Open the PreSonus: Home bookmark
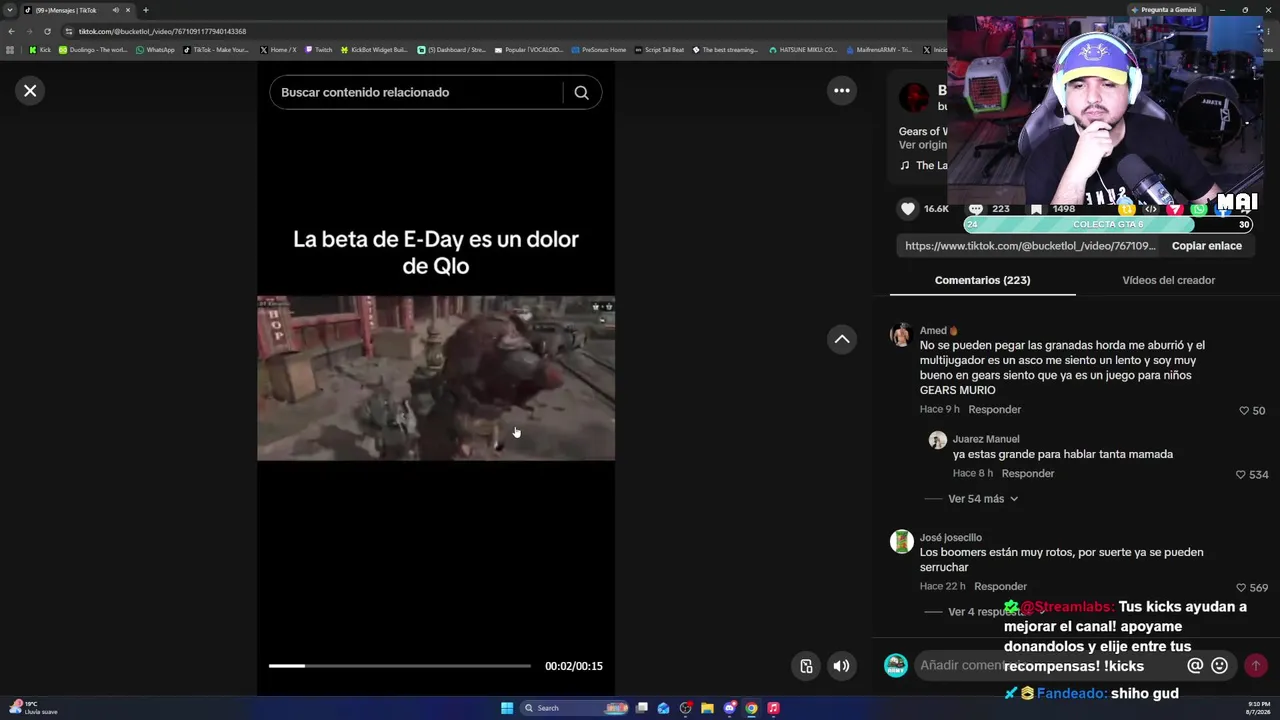The height and width of the screenshot is (720, 1280). (x=599, y=50)
